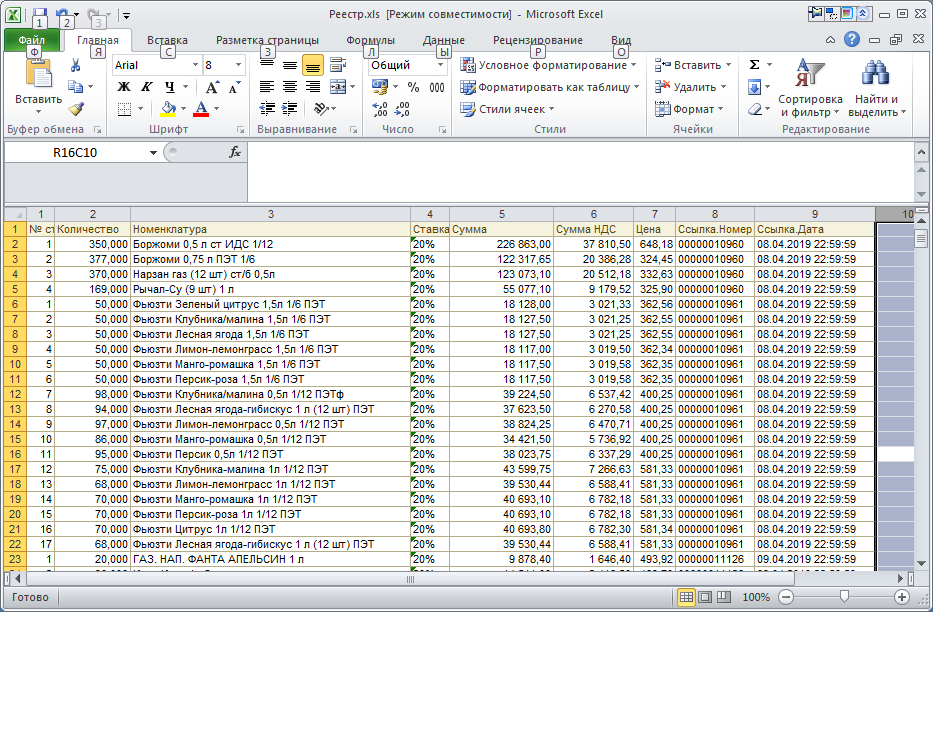Toggle top vertical alignment
Screen dimensions: 933x756
coord(267,65)
